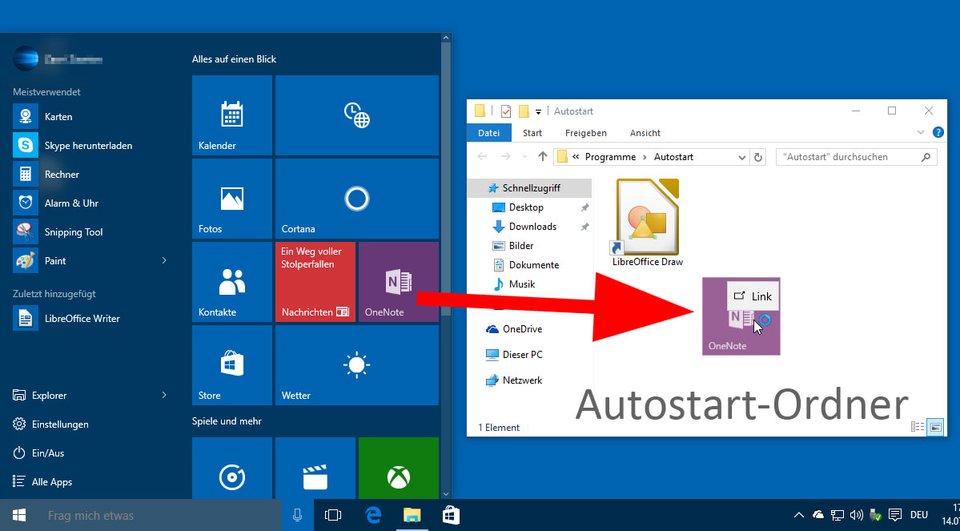Open the Nachrichten news tile
This screenshot has width=960, height=531.
pos(315,282)
